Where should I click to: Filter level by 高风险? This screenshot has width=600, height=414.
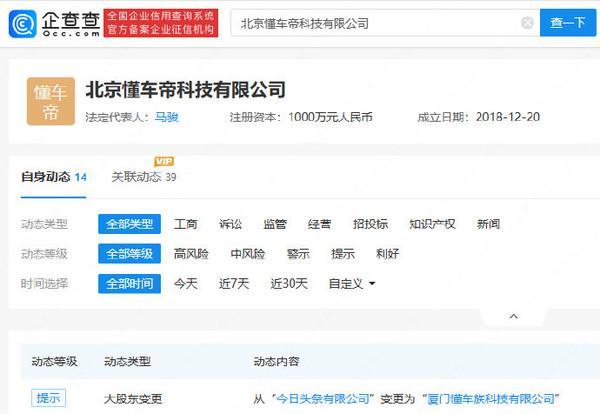191,254
